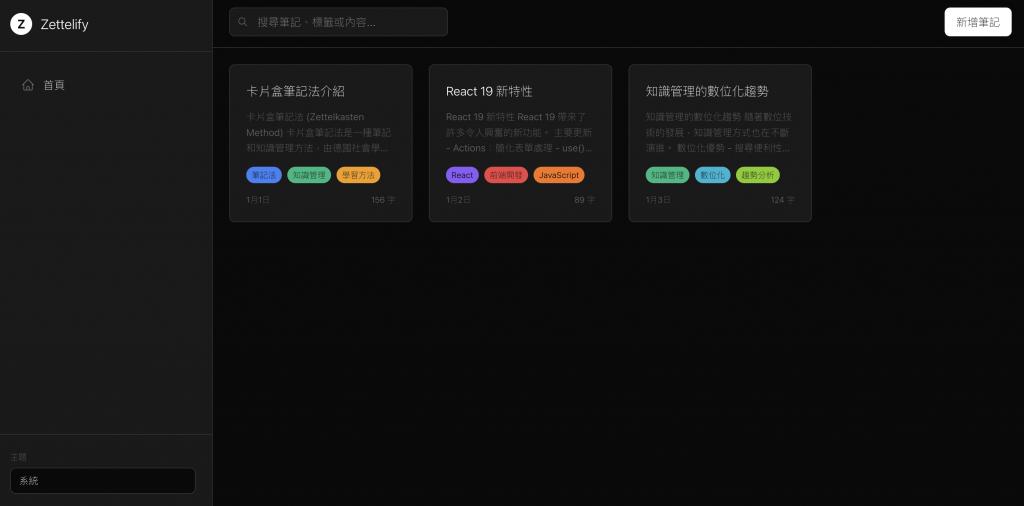The image size is (1024, 506).
Task: Open the 系統 theme dropdown
Action: (103, 481)
